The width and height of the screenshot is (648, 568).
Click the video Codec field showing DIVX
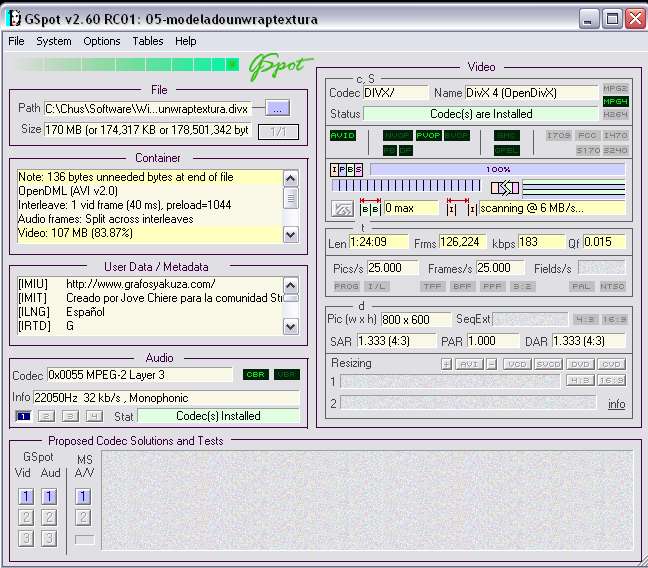(395, 93)
